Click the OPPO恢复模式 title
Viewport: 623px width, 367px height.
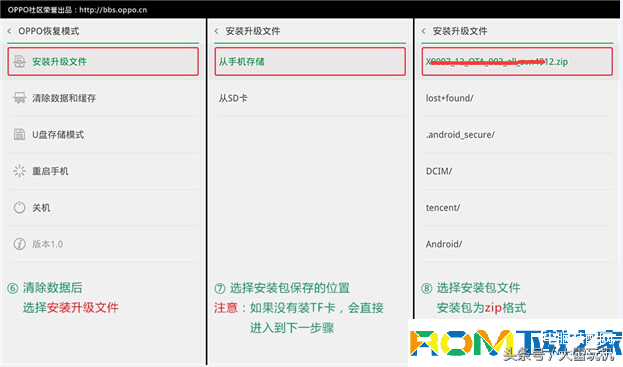pos(48,31)
